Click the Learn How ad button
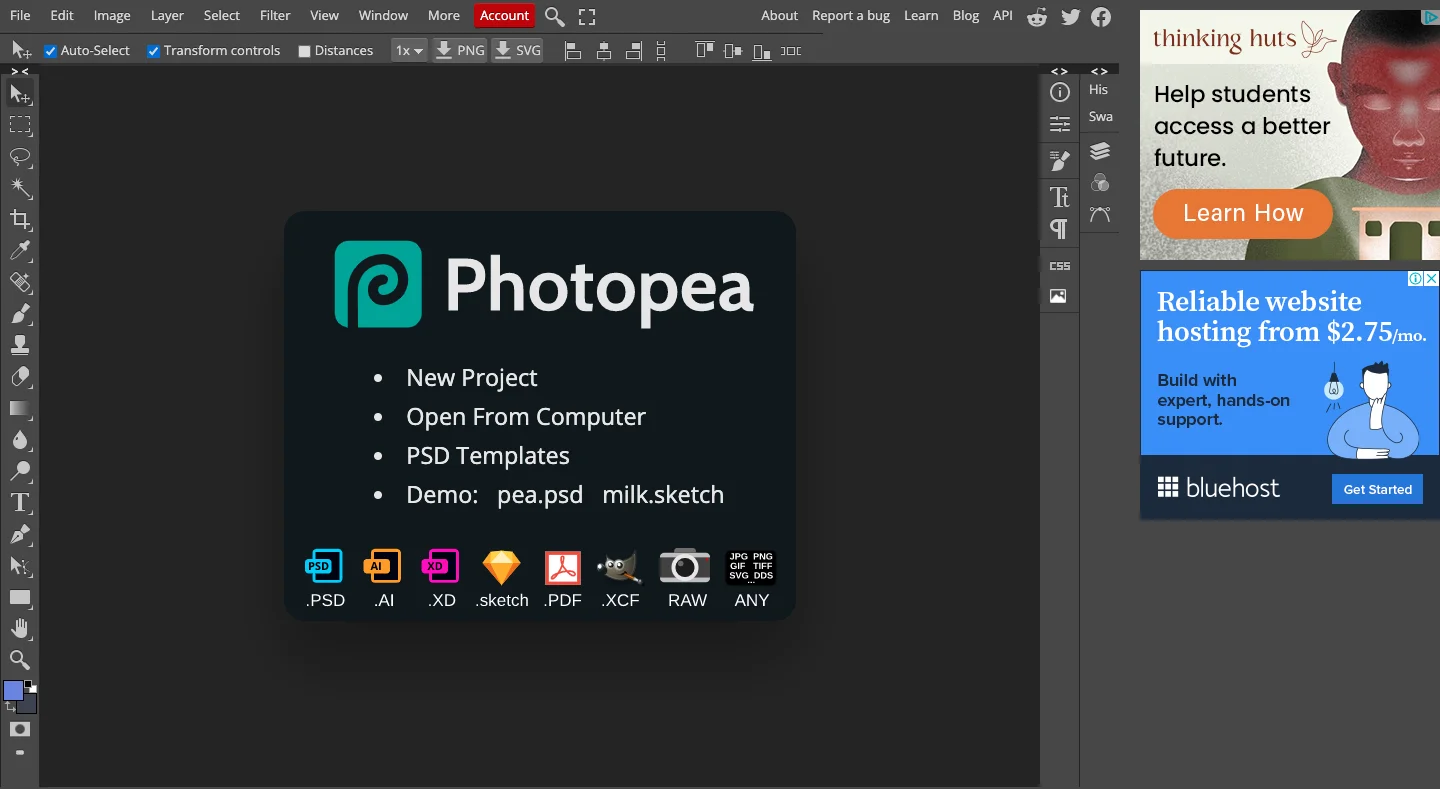 [1243, 213]
